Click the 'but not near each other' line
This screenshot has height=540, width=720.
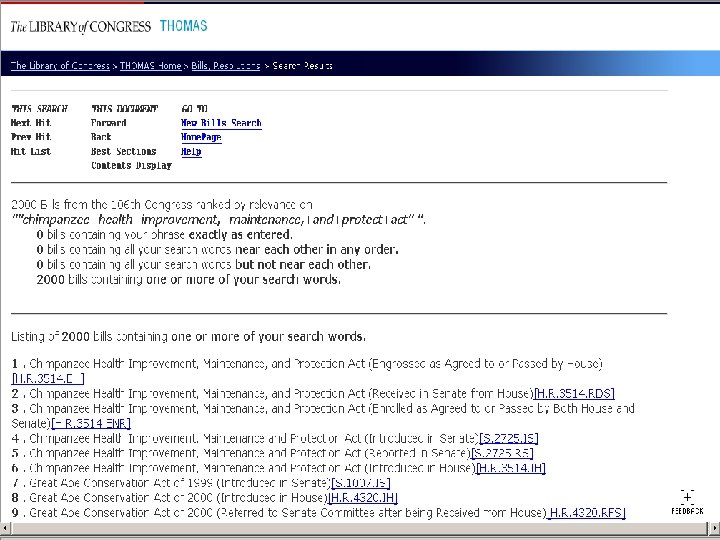pyautogui.click(x=203, y=265)
